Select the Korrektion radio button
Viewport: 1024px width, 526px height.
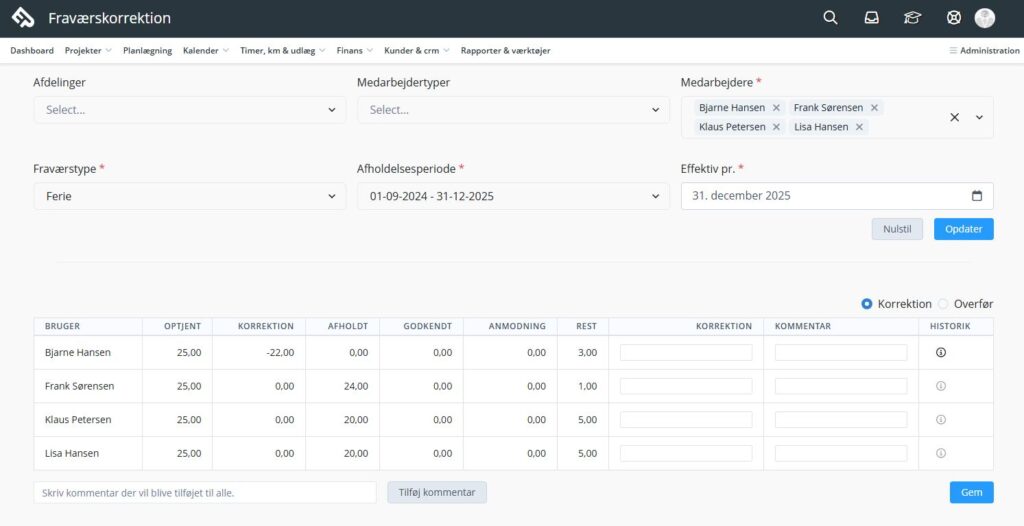[x=867, y=304]
